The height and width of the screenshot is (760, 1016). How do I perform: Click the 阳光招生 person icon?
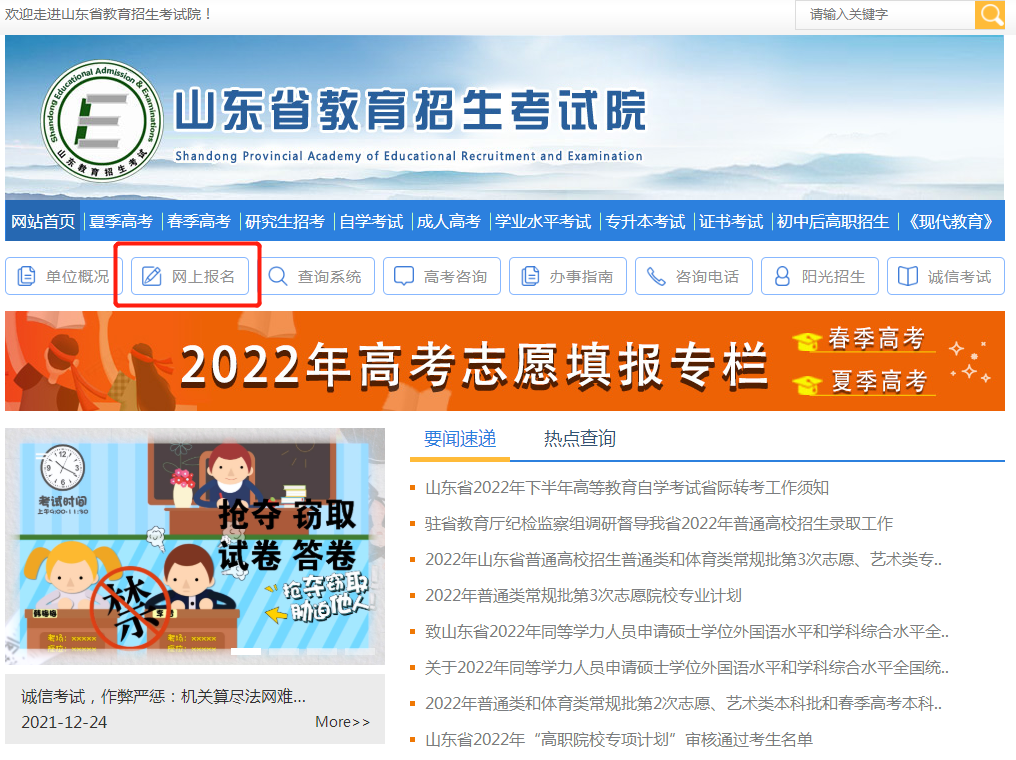780,276
